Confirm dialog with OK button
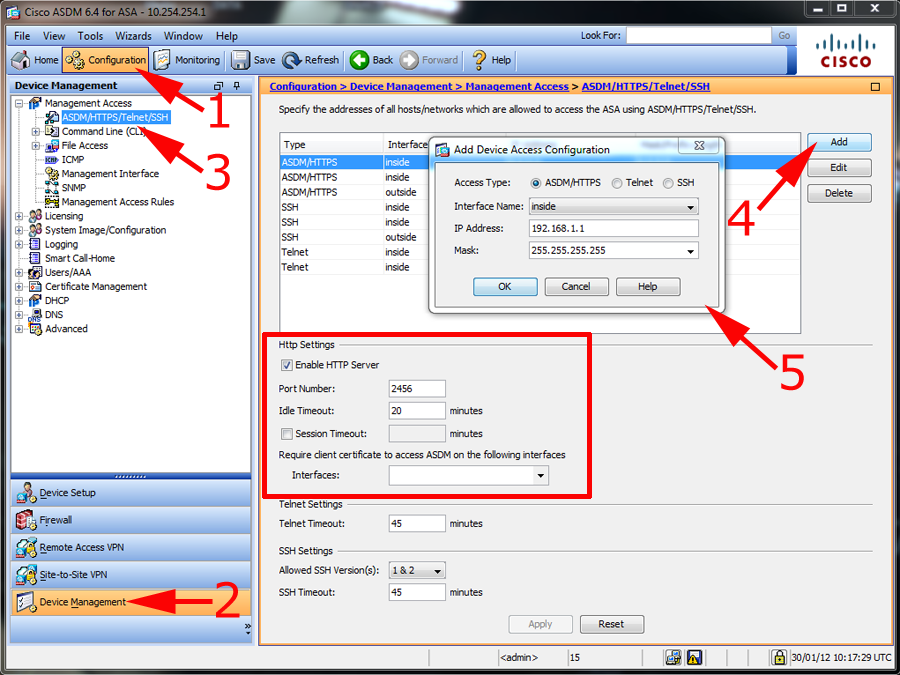Image resolution: width=900 pixels, height=675 pixels. tap(505, 286)
